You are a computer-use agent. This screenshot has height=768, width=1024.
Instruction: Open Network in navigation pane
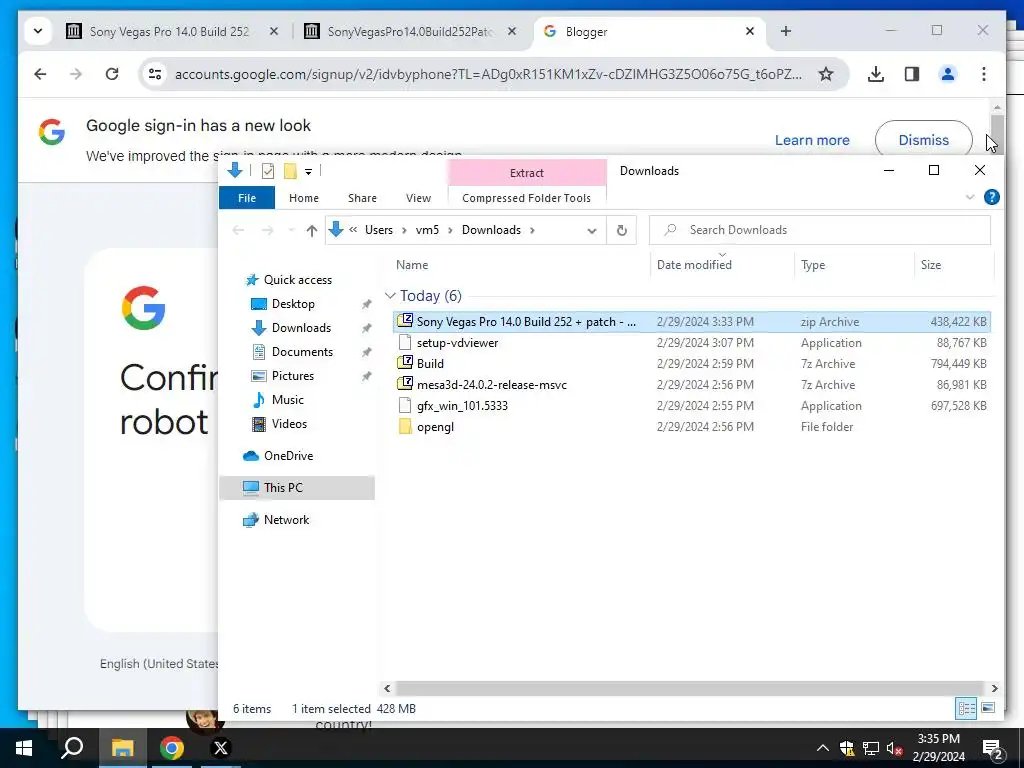[x=286, y=520]
